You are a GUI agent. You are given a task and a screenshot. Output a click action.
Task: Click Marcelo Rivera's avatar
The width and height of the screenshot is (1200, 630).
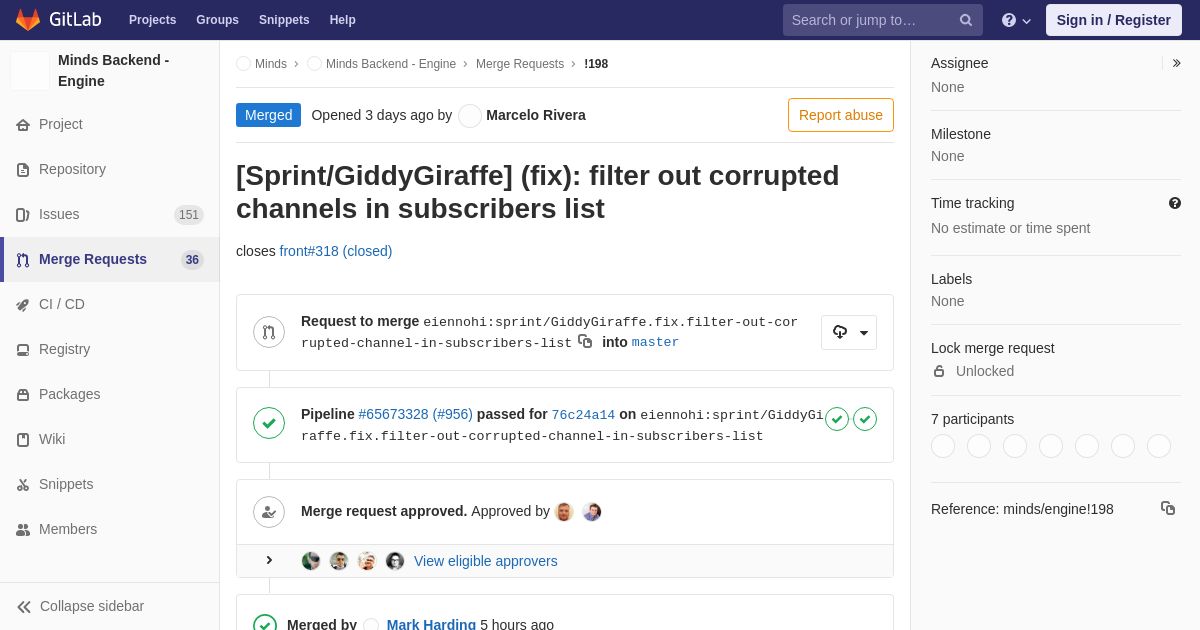[470, 116]
